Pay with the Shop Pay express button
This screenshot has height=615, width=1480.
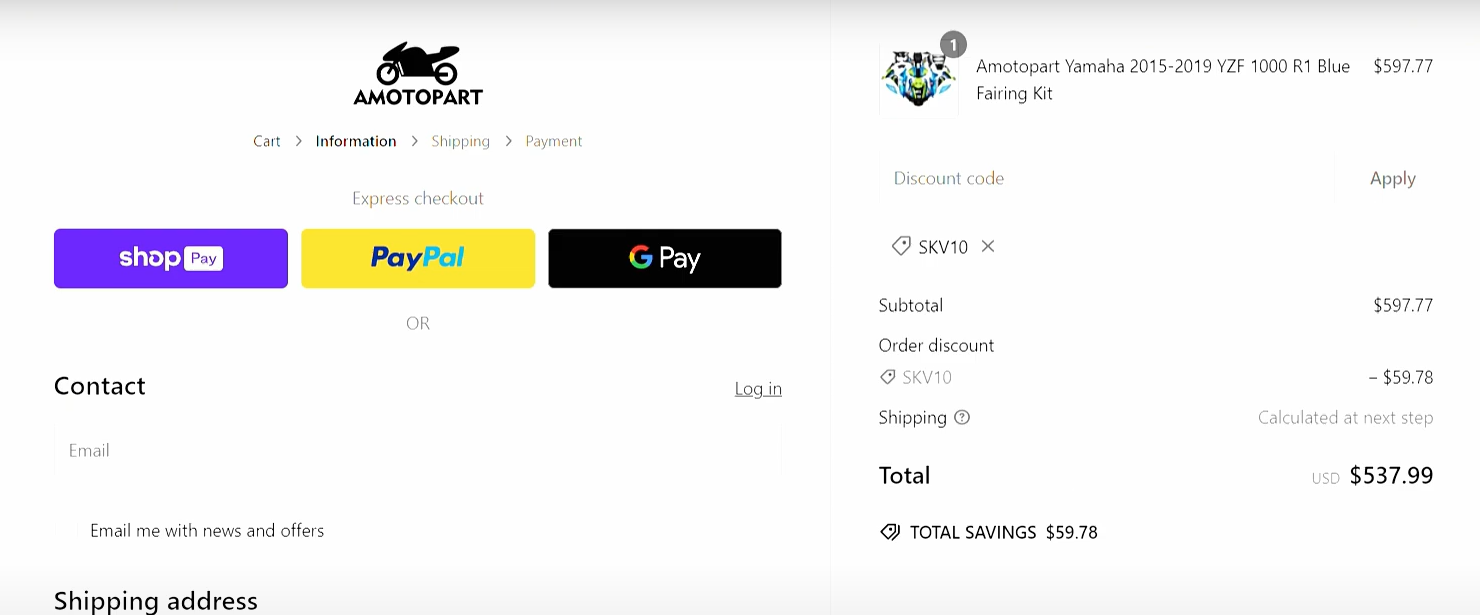pyautogui.click(x=171, y=258)
